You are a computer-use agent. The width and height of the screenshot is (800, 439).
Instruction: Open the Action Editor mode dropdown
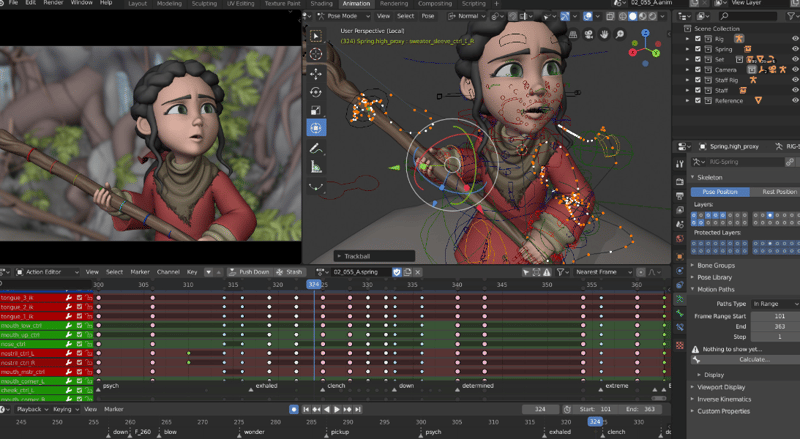coord(47,272)
